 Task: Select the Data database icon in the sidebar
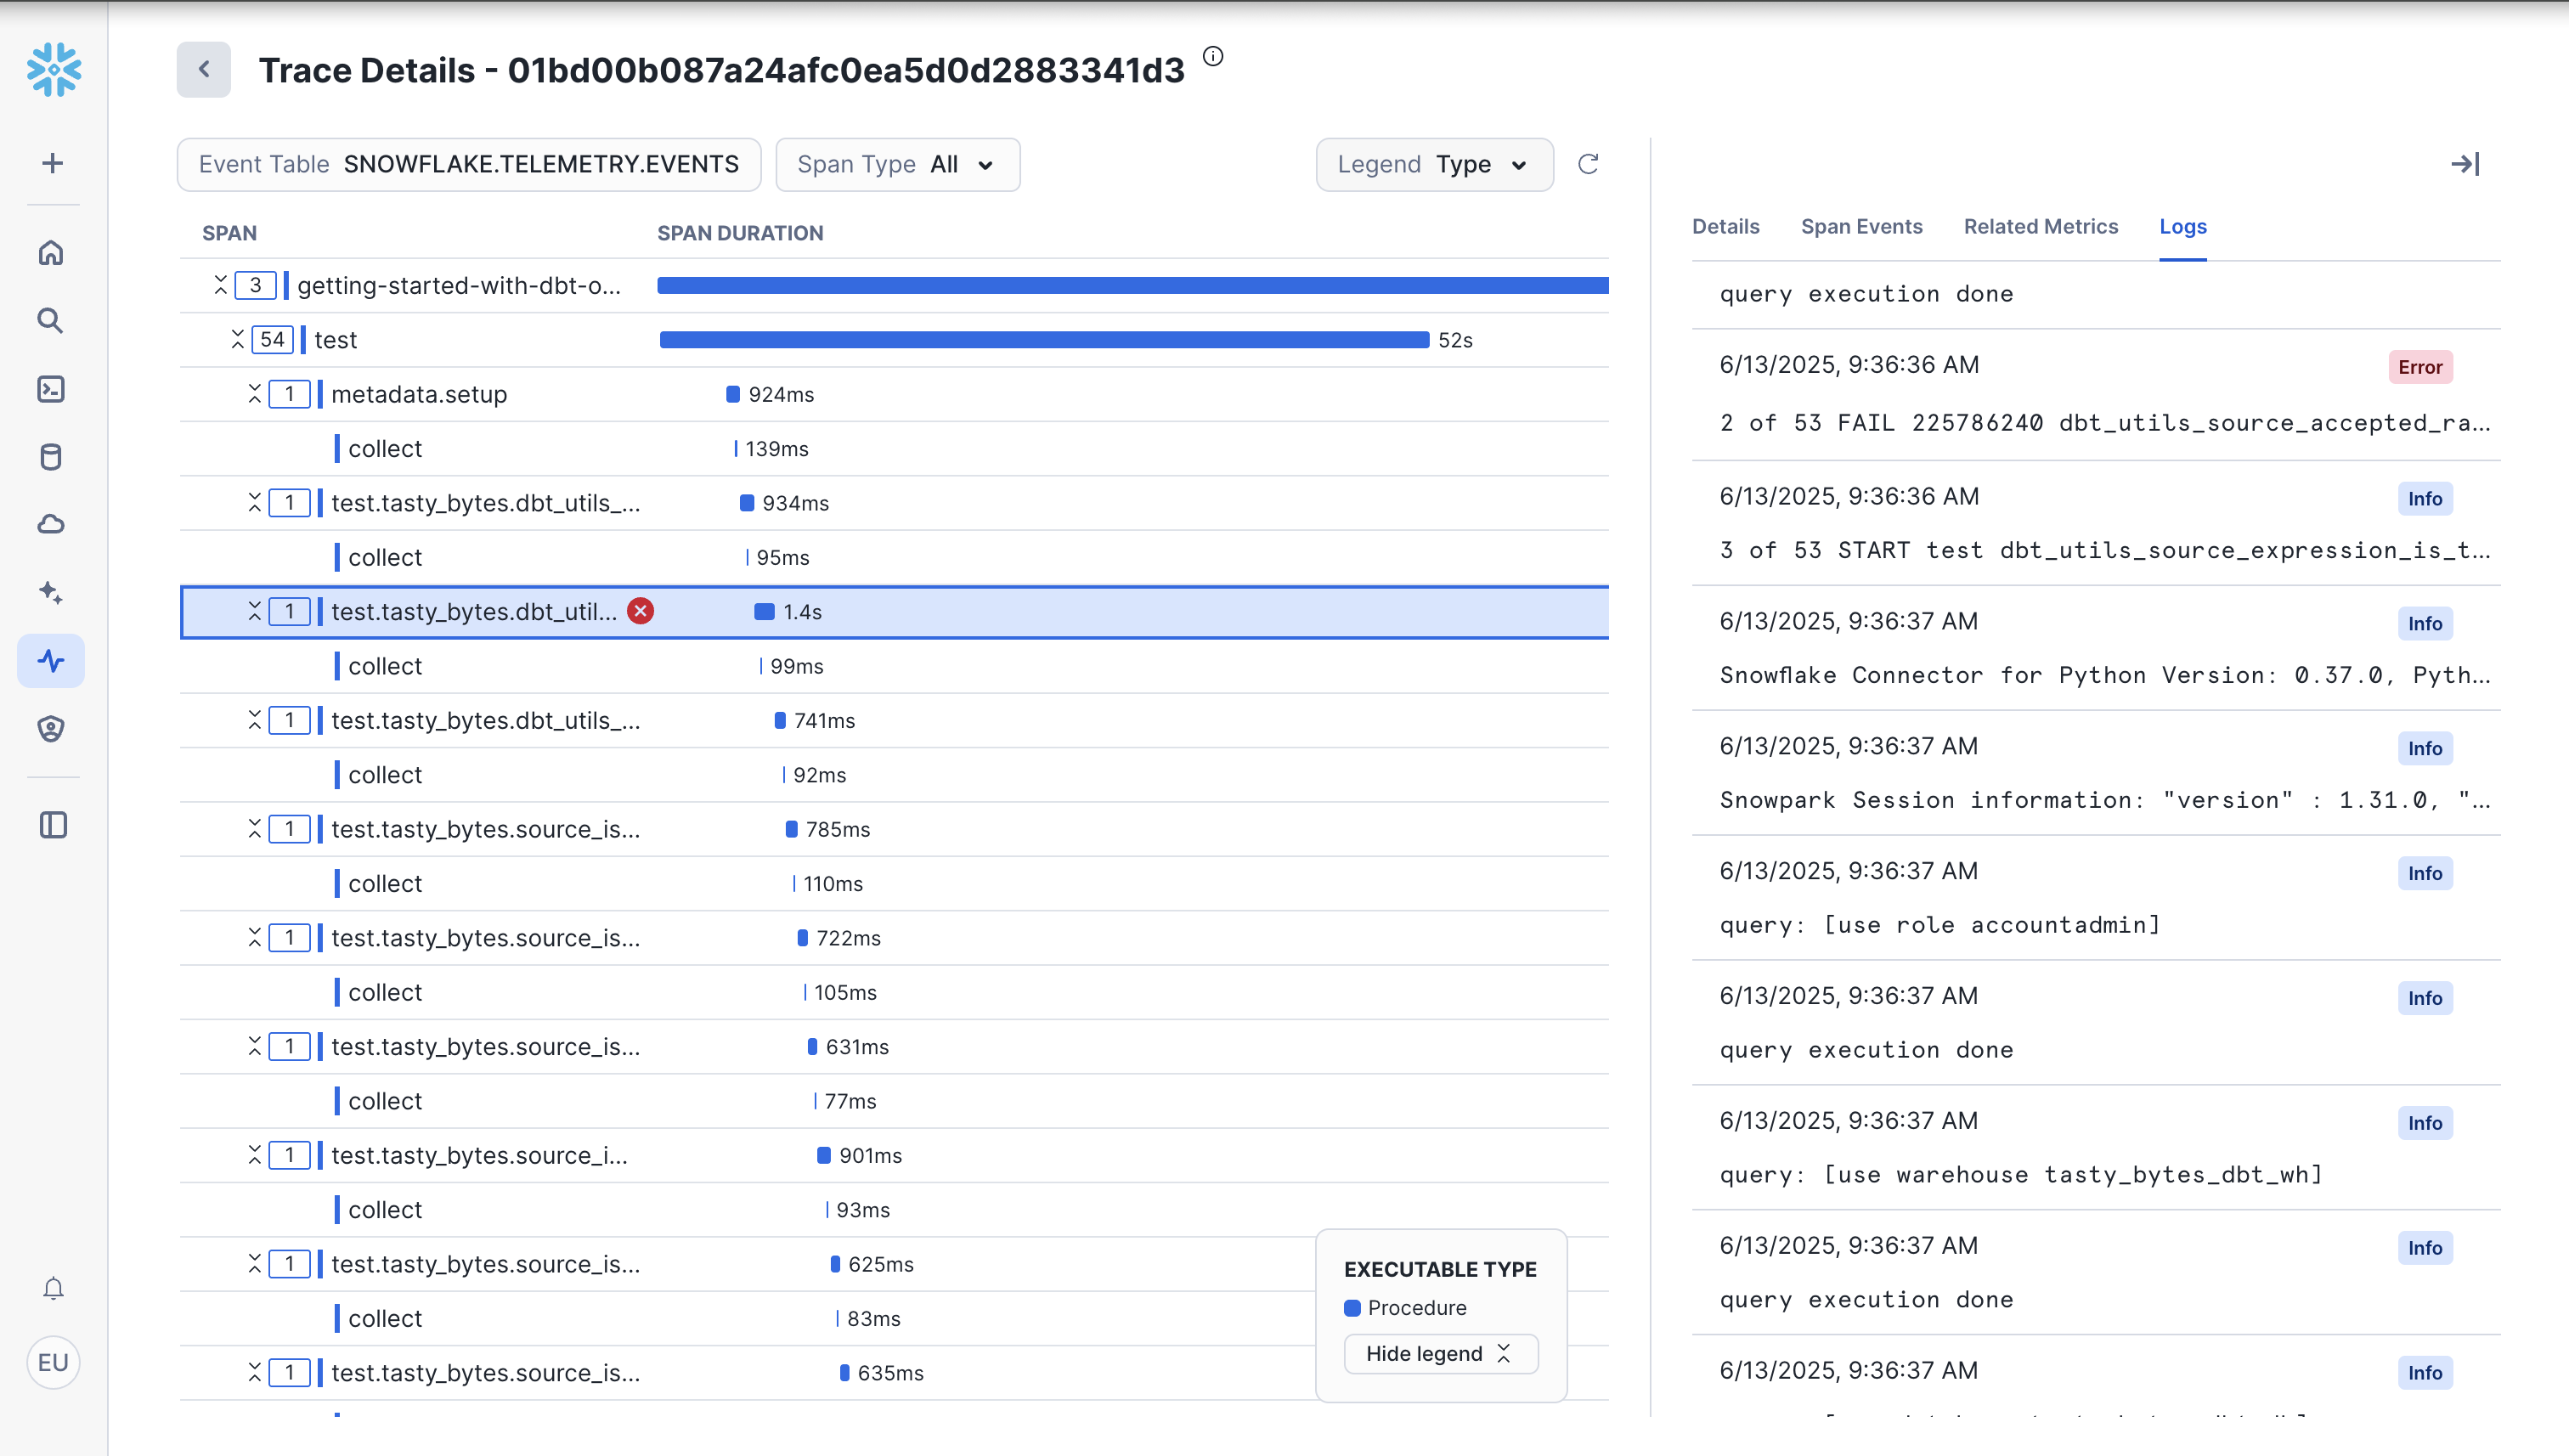51,457
